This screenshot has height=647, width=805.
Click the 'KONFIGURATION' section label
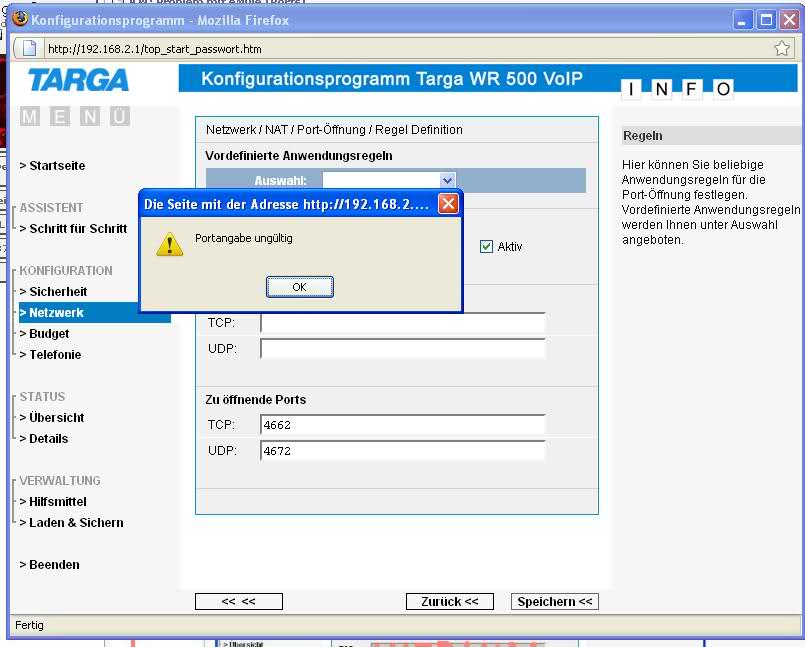click(x=66, y=271)
